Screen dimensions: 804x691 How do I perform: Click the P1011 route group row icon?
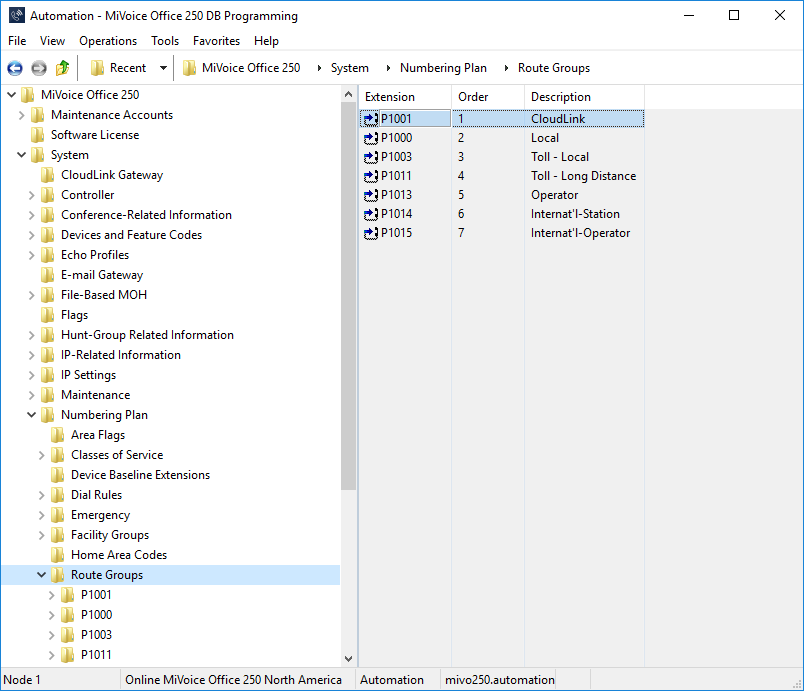click(x=371, y=176)
